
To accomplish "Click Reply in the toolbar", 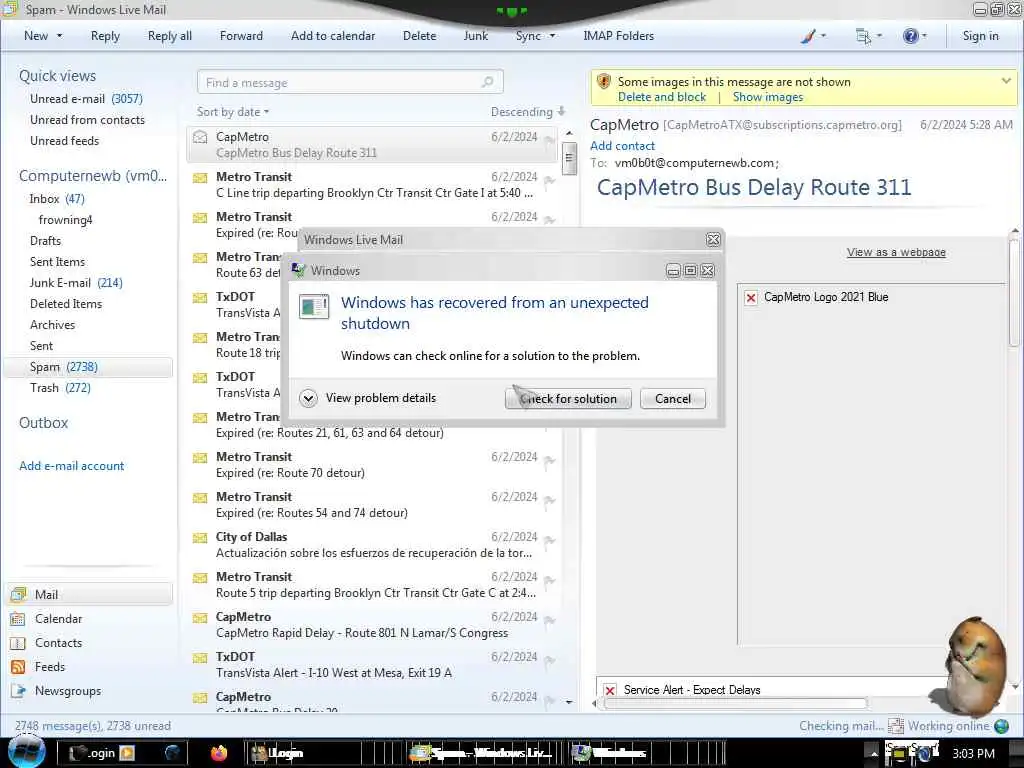I will (x=105, y=36).
